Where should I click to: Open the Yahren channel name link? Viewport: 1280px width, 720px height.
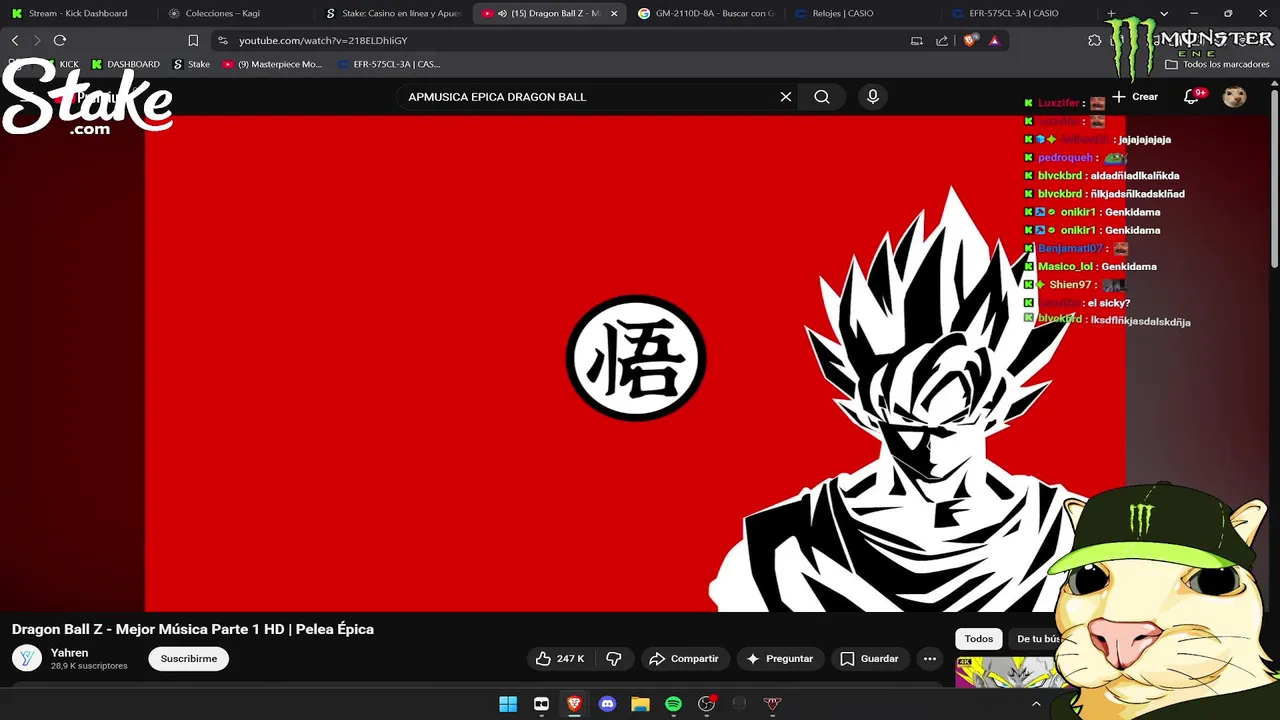[x=70, y=653]
